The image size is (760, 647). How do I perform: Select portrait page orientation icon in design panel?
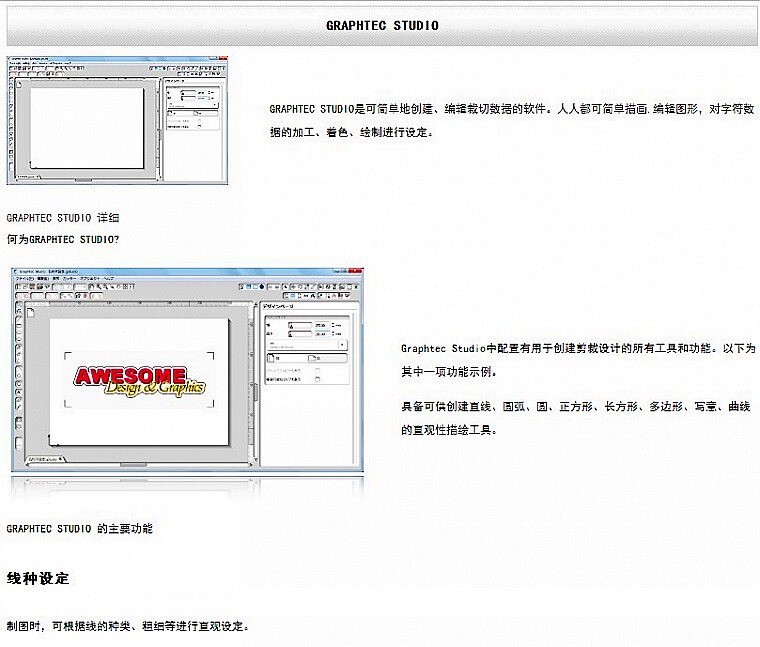click(273, 356)
